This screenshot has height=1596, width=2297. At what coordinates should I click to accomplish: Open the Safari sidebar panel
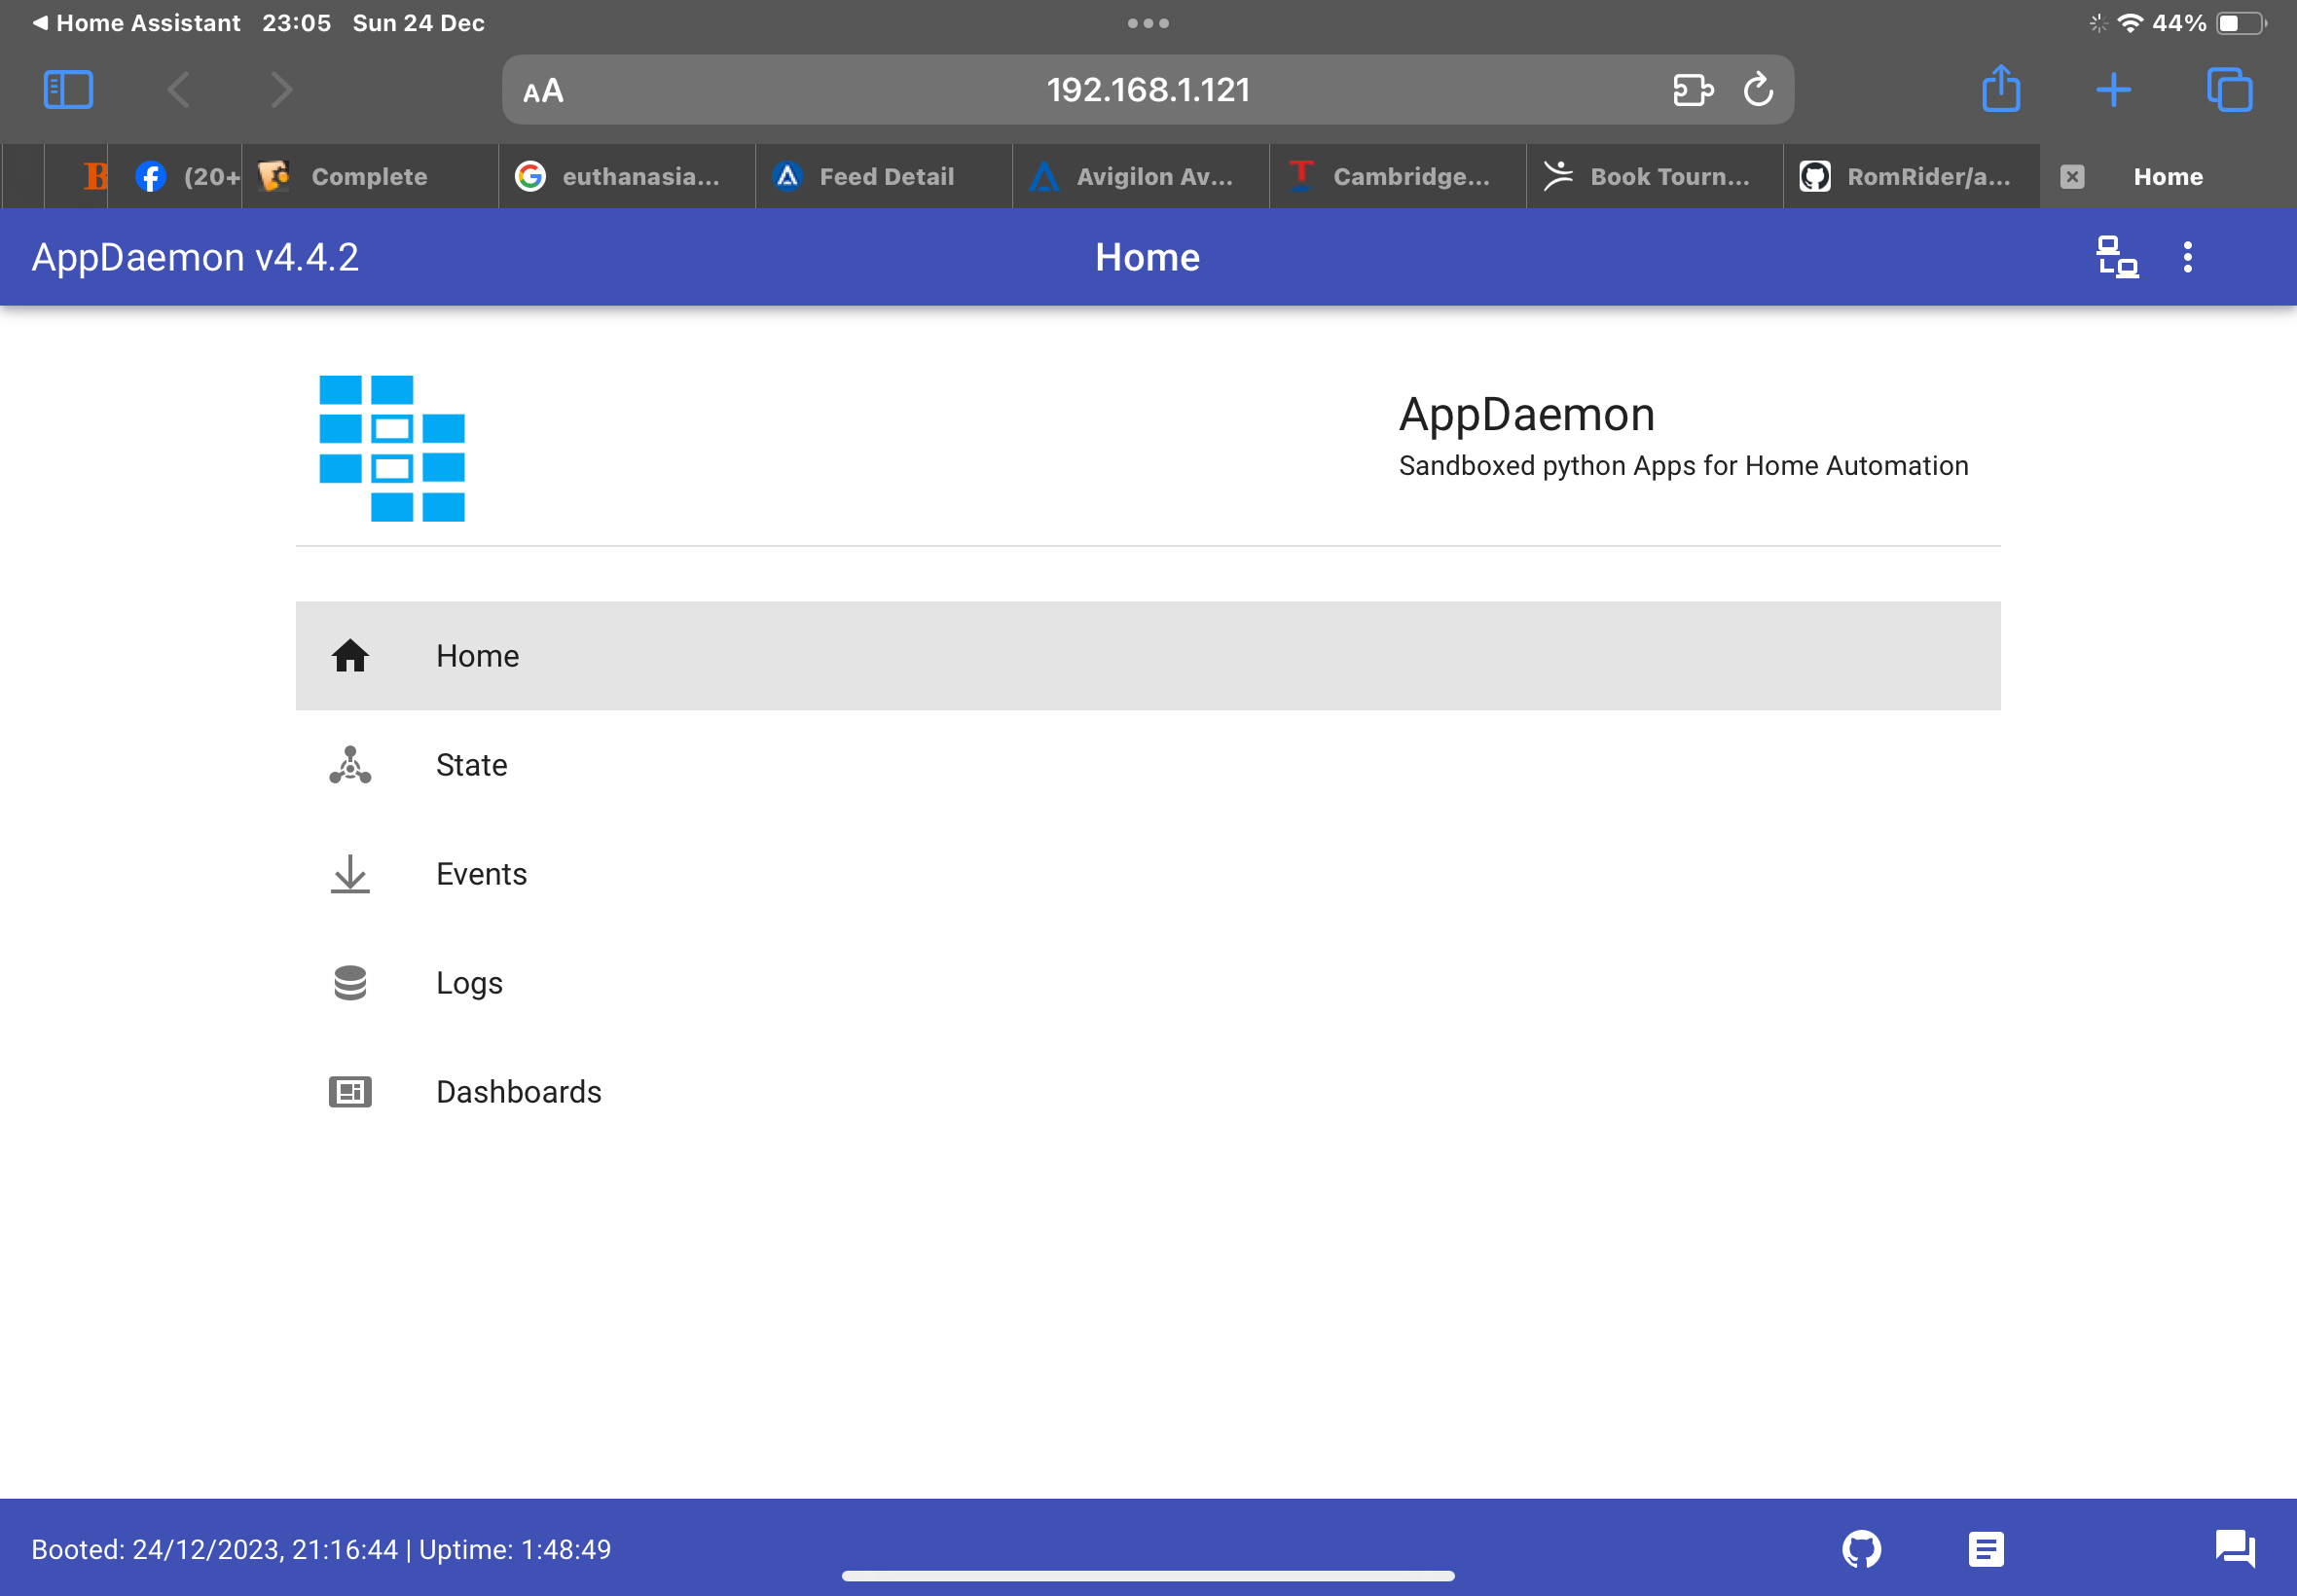pyautogui.click(x=68, y=90)
